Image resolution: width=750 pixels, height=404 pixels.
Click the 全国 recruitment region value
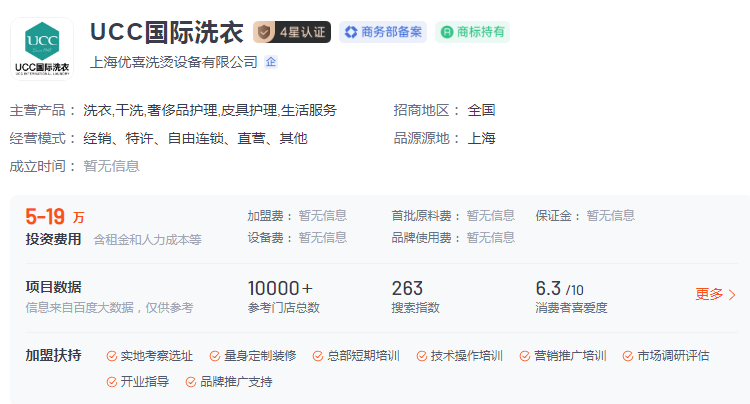(481, 110)
